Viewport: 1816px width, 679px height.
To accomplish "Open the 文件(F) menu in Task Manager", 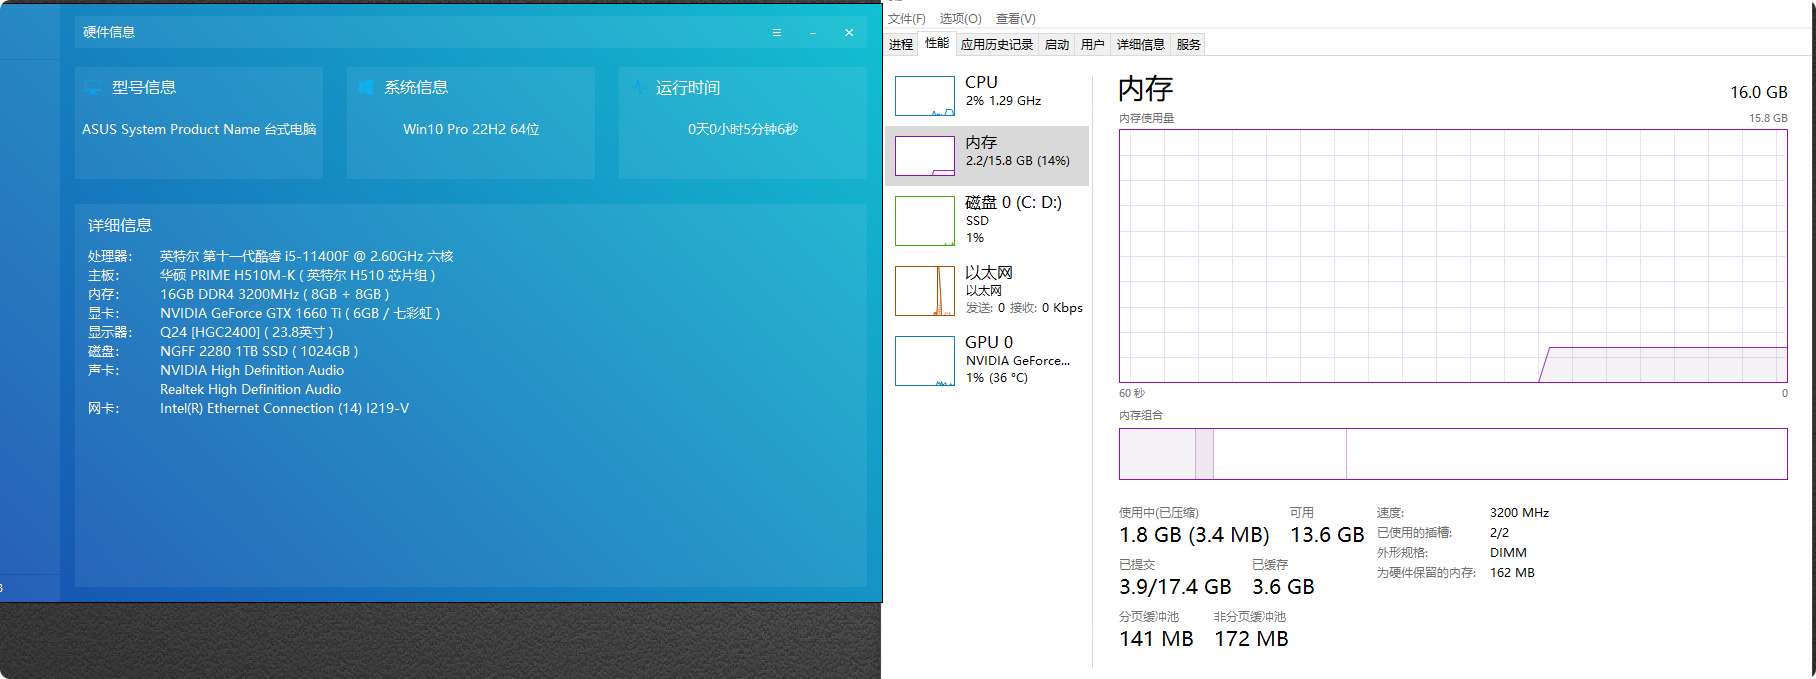I will [906, 19].
